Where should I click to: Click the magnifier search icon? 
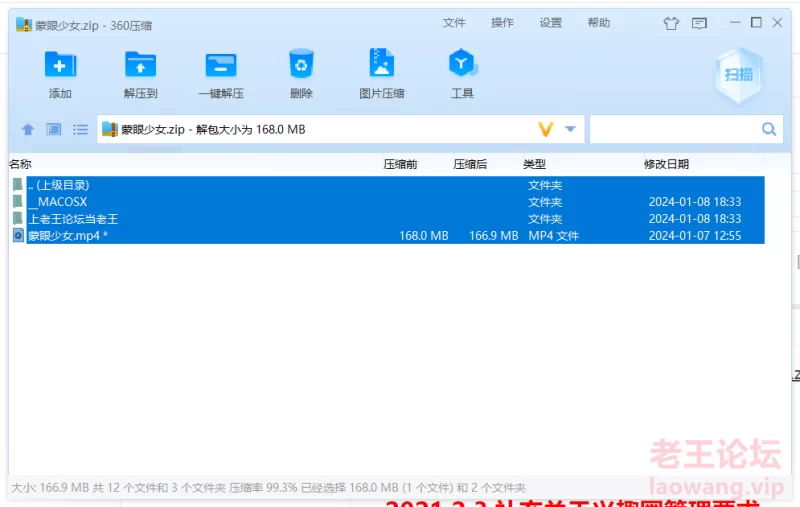(x=769, y=129)
